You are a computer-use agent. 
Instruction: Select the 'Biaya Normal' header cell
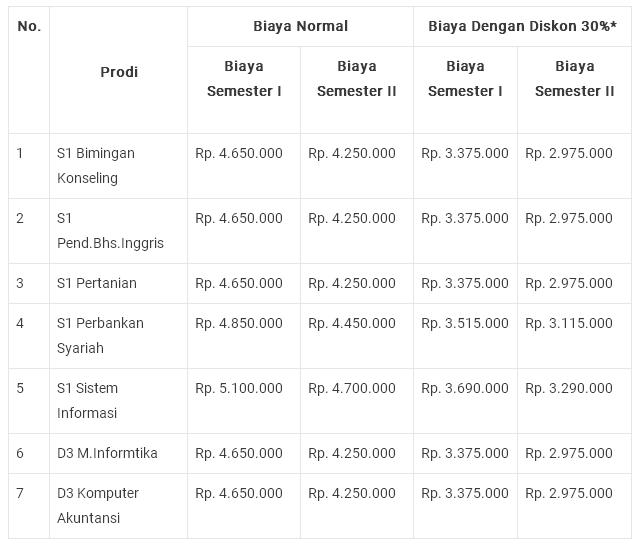click(x=300, y=26)
